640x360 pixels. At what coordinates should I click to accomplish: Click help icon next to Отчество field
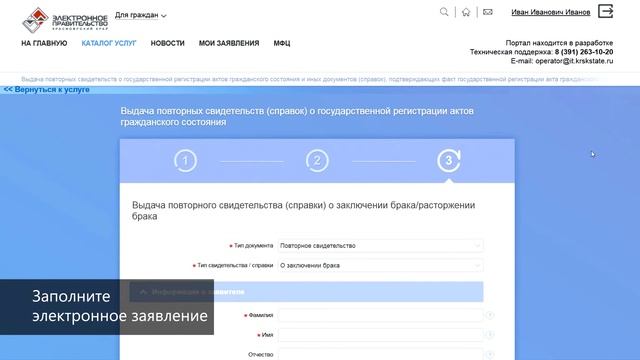coord(490,354)
